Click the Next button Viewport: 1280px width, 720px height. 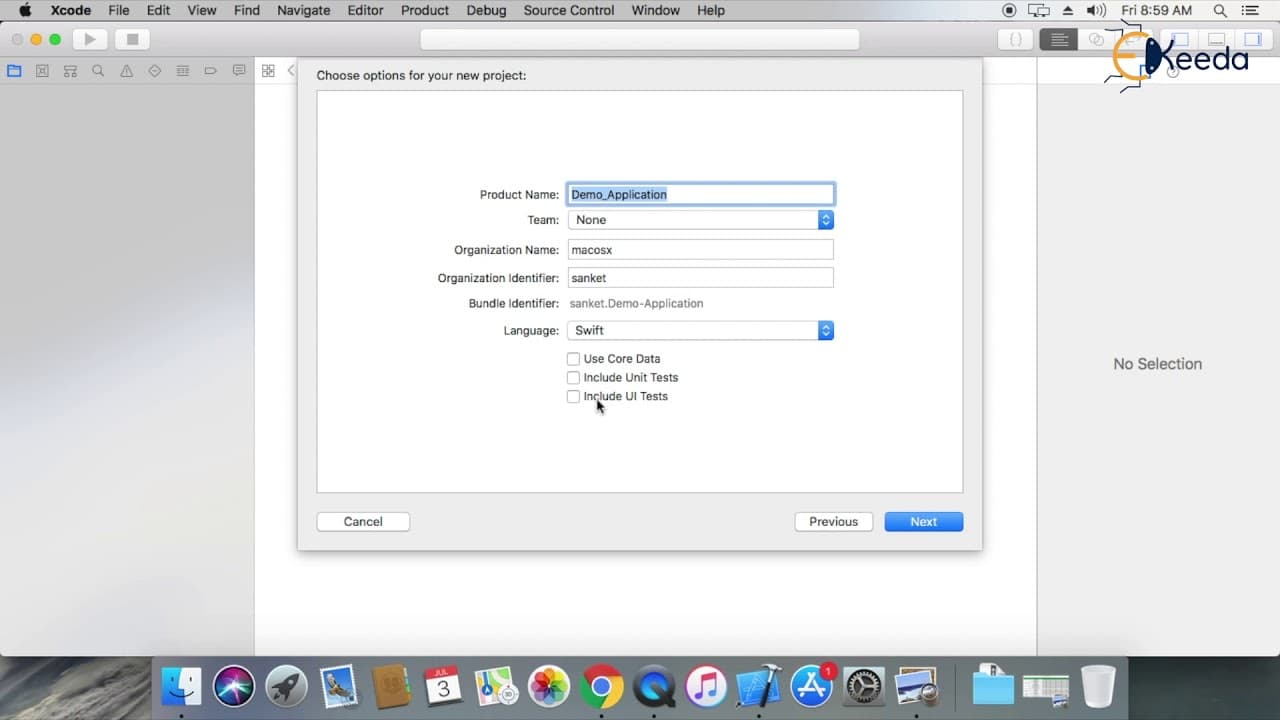coord(924,521)
